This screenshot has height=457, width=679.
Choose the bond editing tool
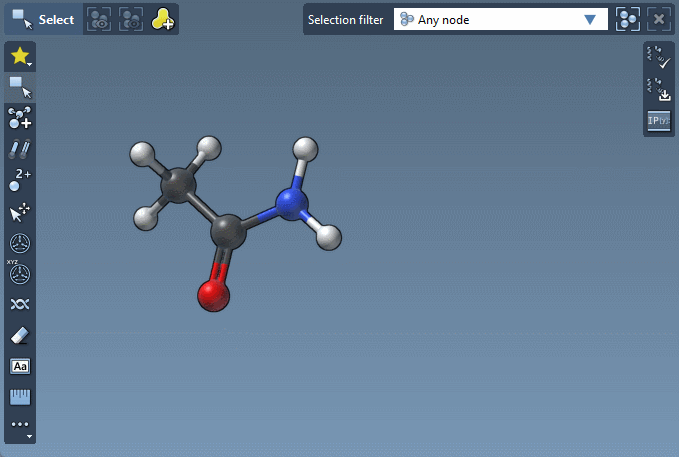tap(20, 149)
